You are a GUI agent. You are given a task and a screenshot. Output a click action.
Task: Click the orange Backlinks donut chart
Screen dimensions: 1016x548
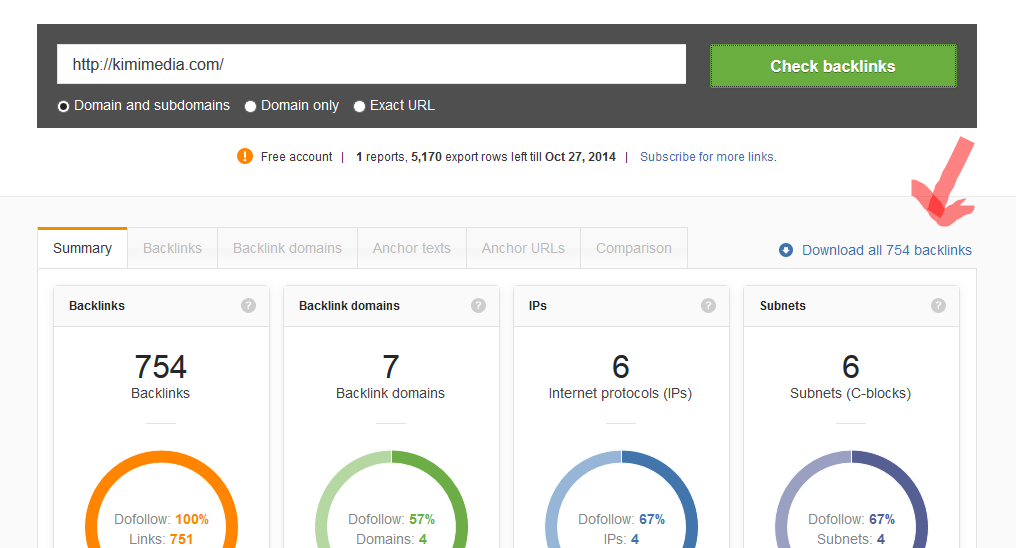(161, 499)
